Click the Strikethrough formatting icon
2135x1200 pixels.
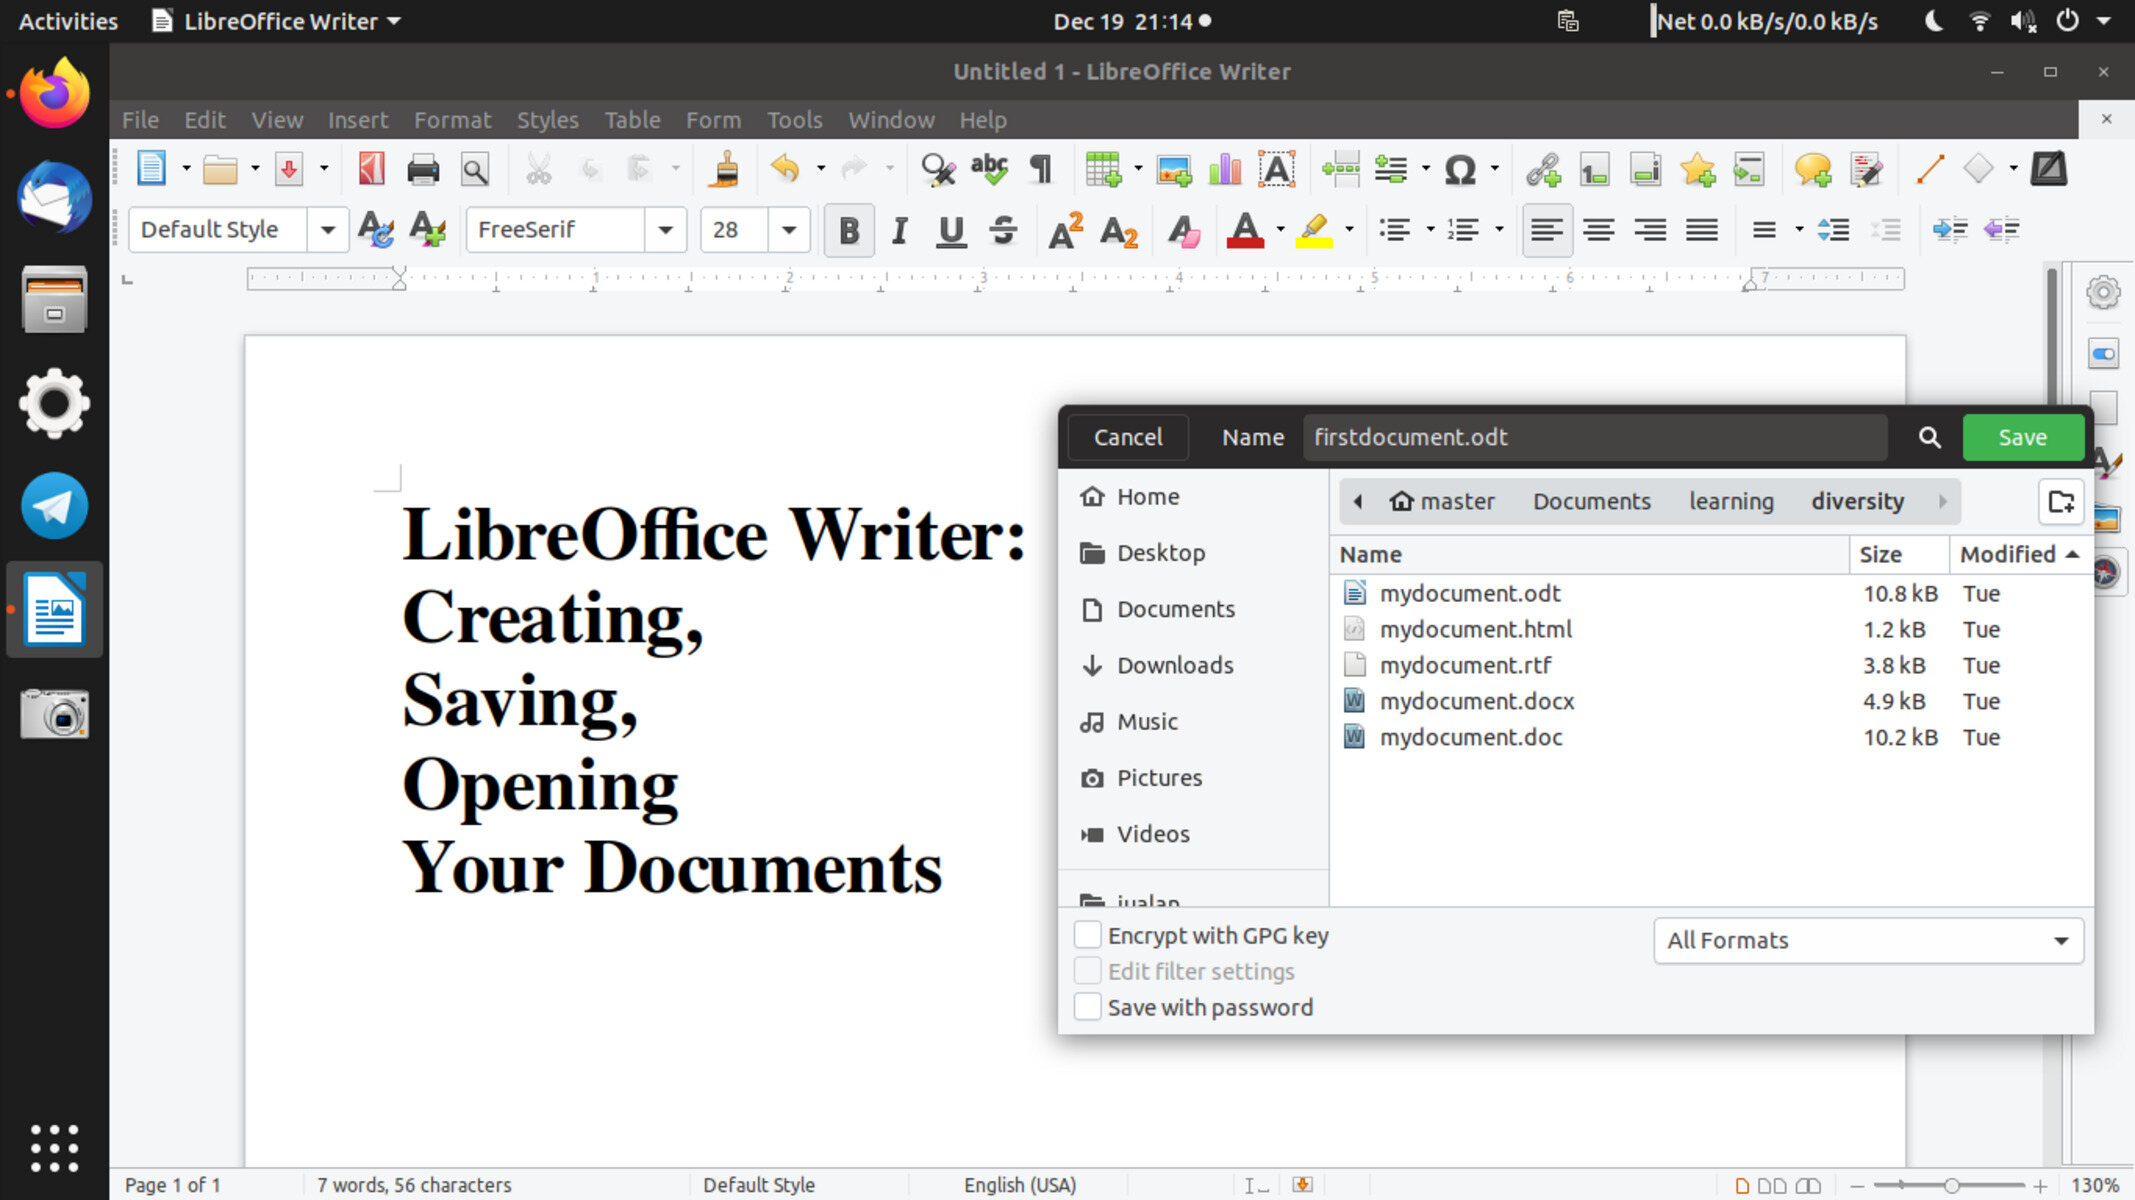(x=1003, y=231)
